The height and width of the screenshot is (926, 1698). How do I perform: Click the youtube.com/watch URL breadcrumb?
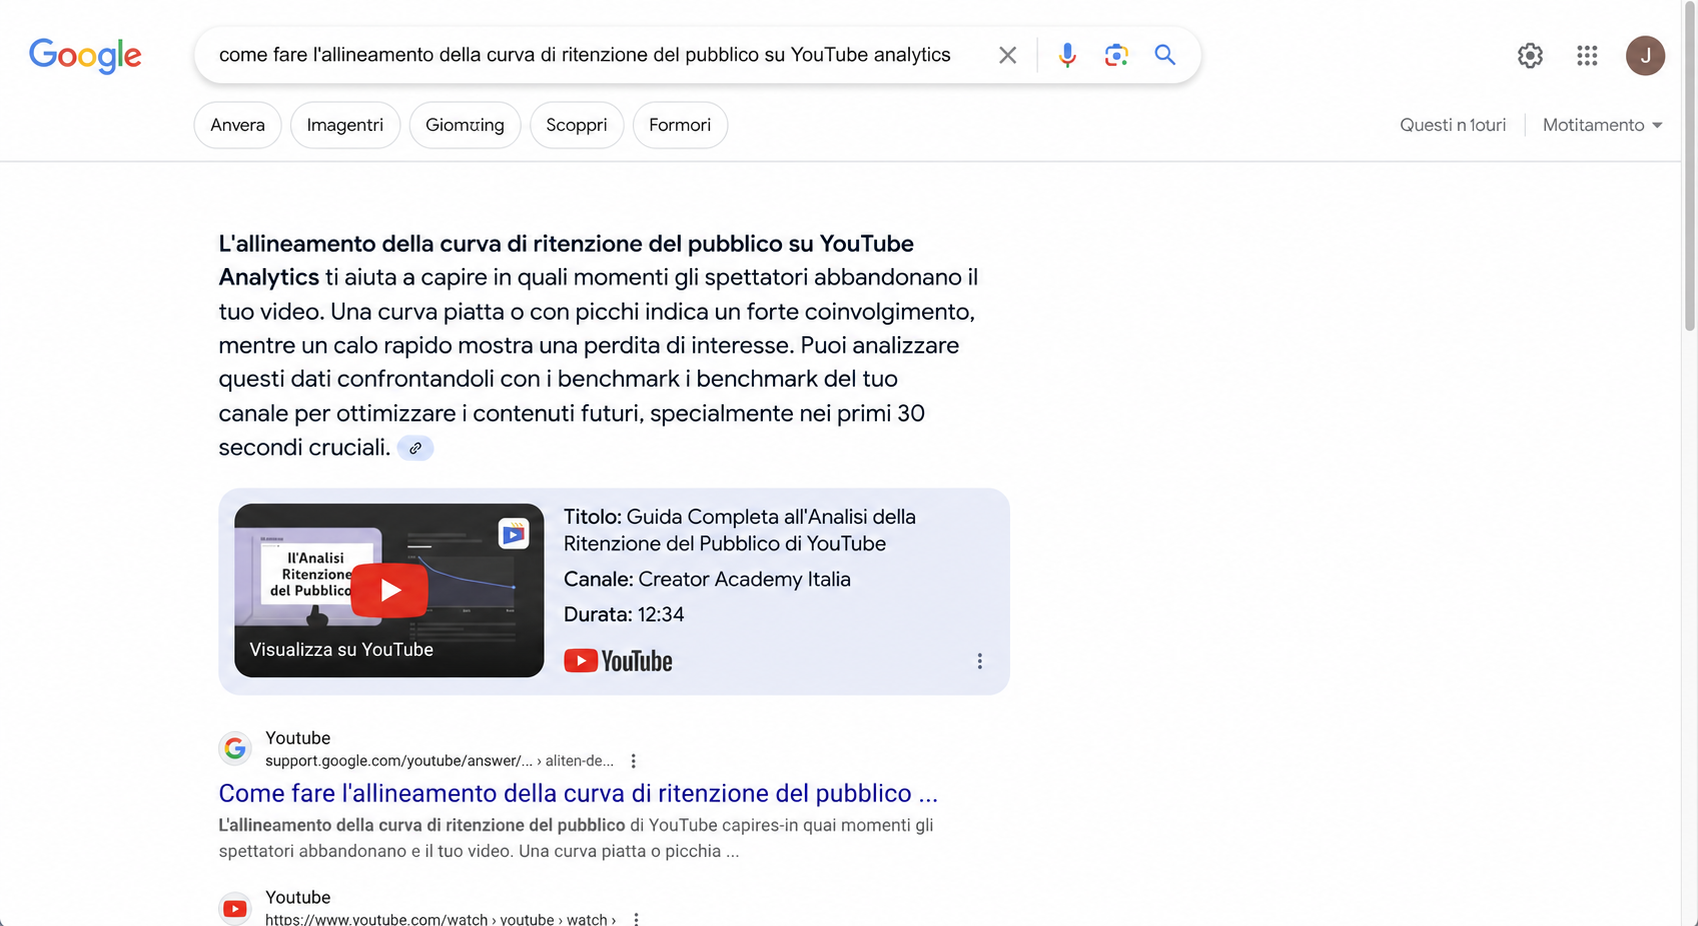pyautogui.click(x=440, y=919)
